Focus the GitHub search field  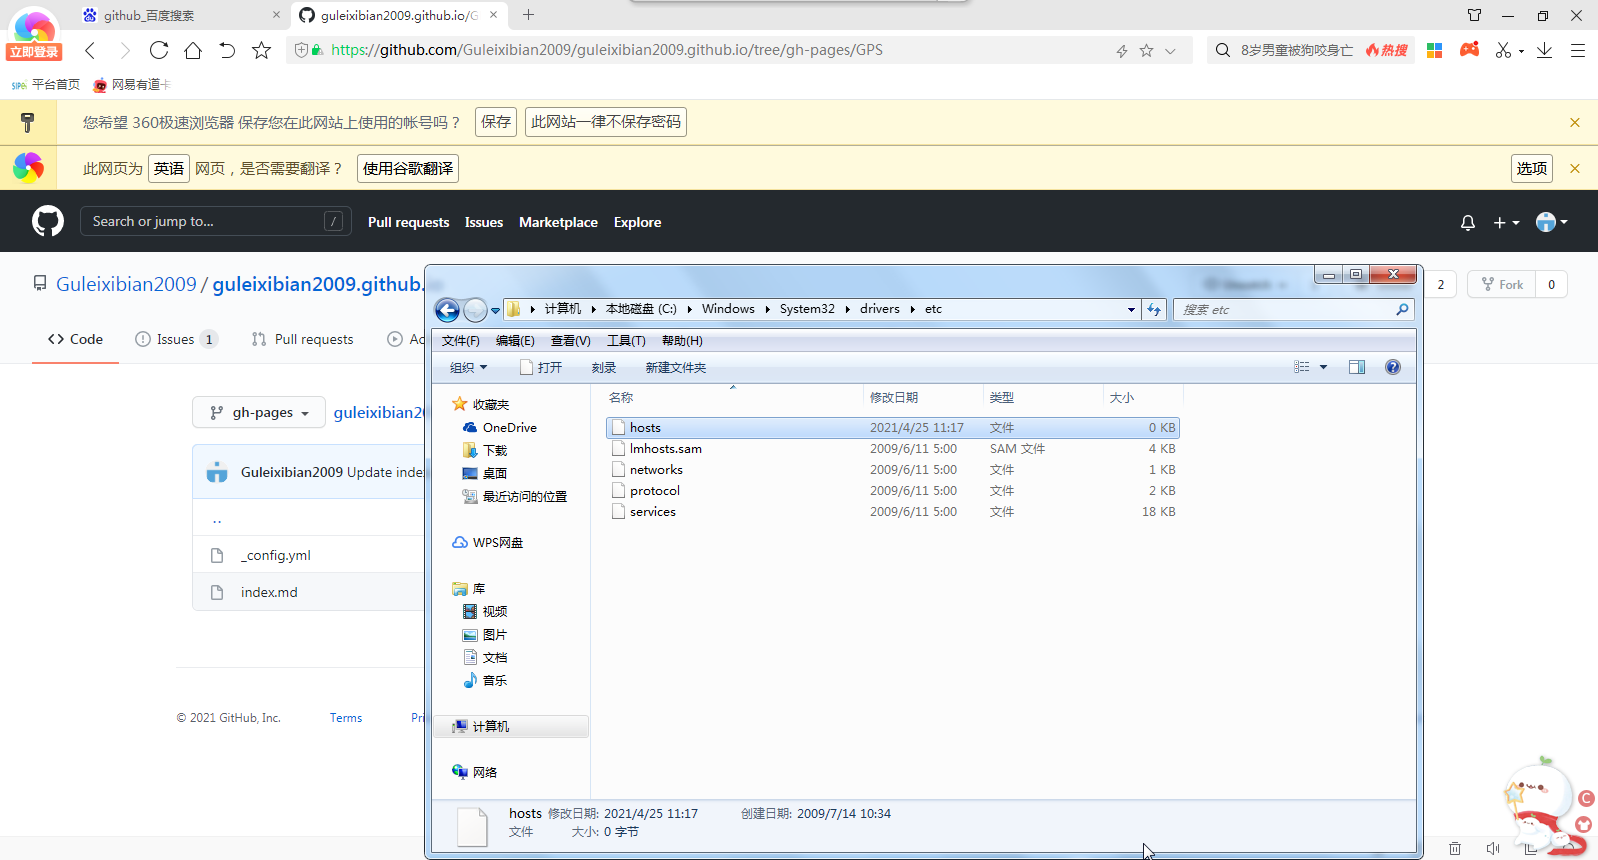215,221
